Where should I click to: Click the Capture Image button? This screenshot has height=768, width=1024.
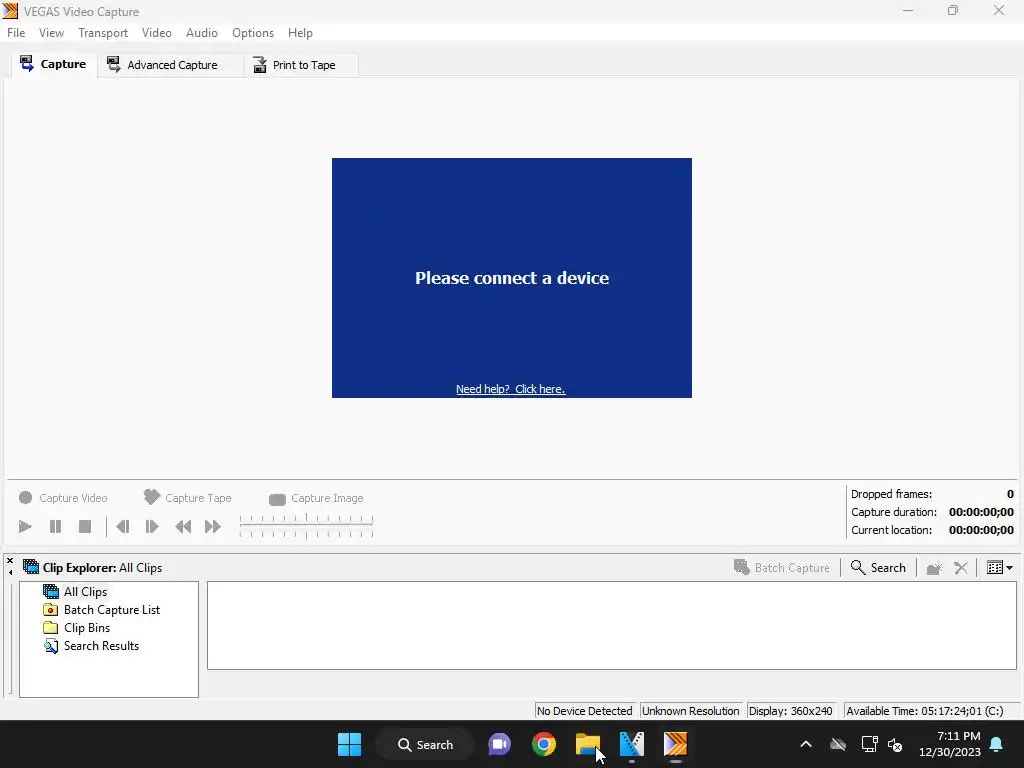tap(316, 498)
